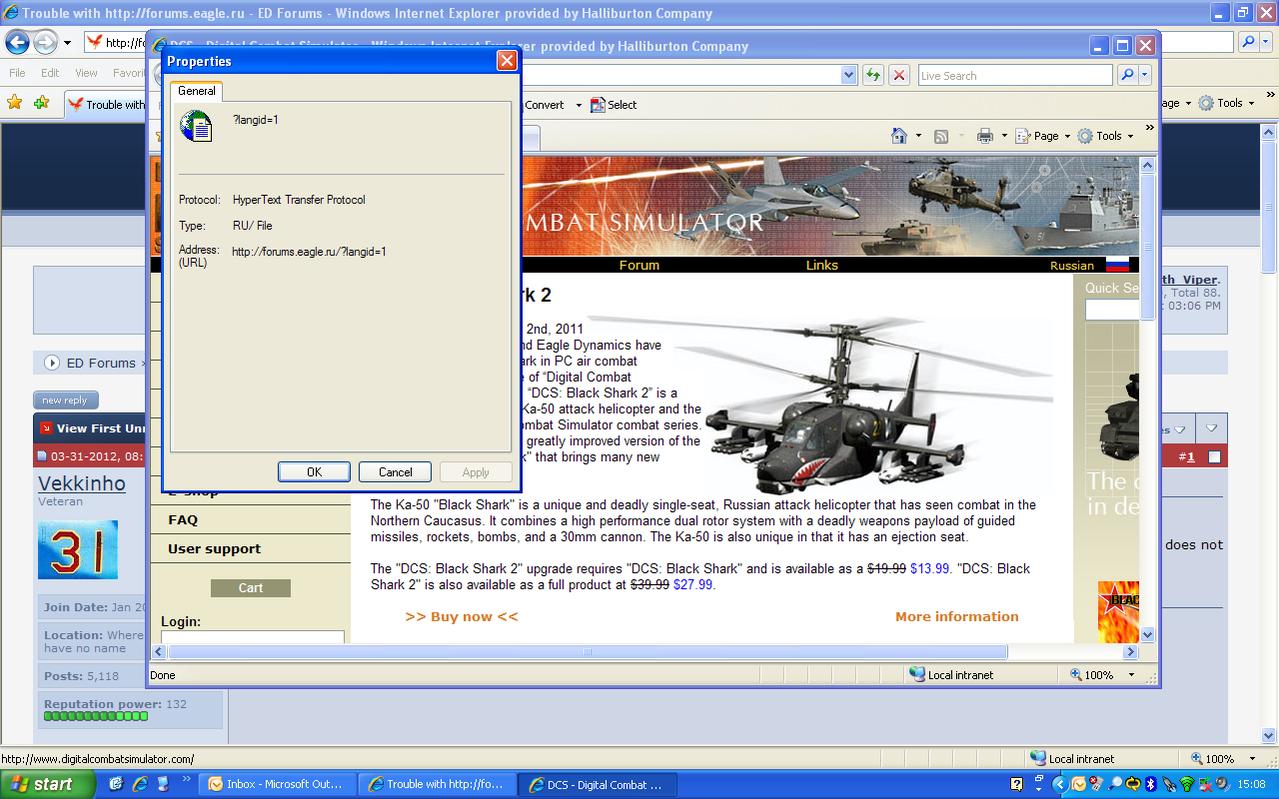The height and width of the screenshot is (799, 1279).
Task: Click the RSS feeds icon in the DCS window
Action: point(941,136)
